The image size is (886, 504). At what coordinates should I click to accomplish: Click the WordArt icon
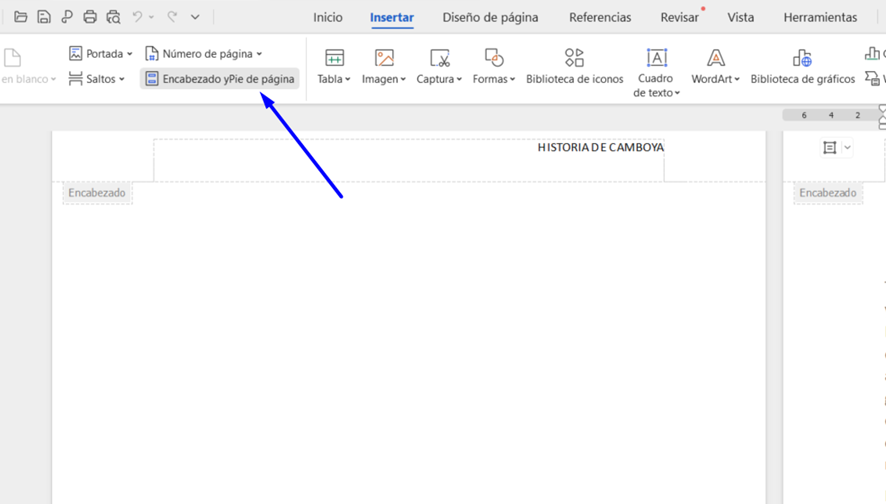716,58
